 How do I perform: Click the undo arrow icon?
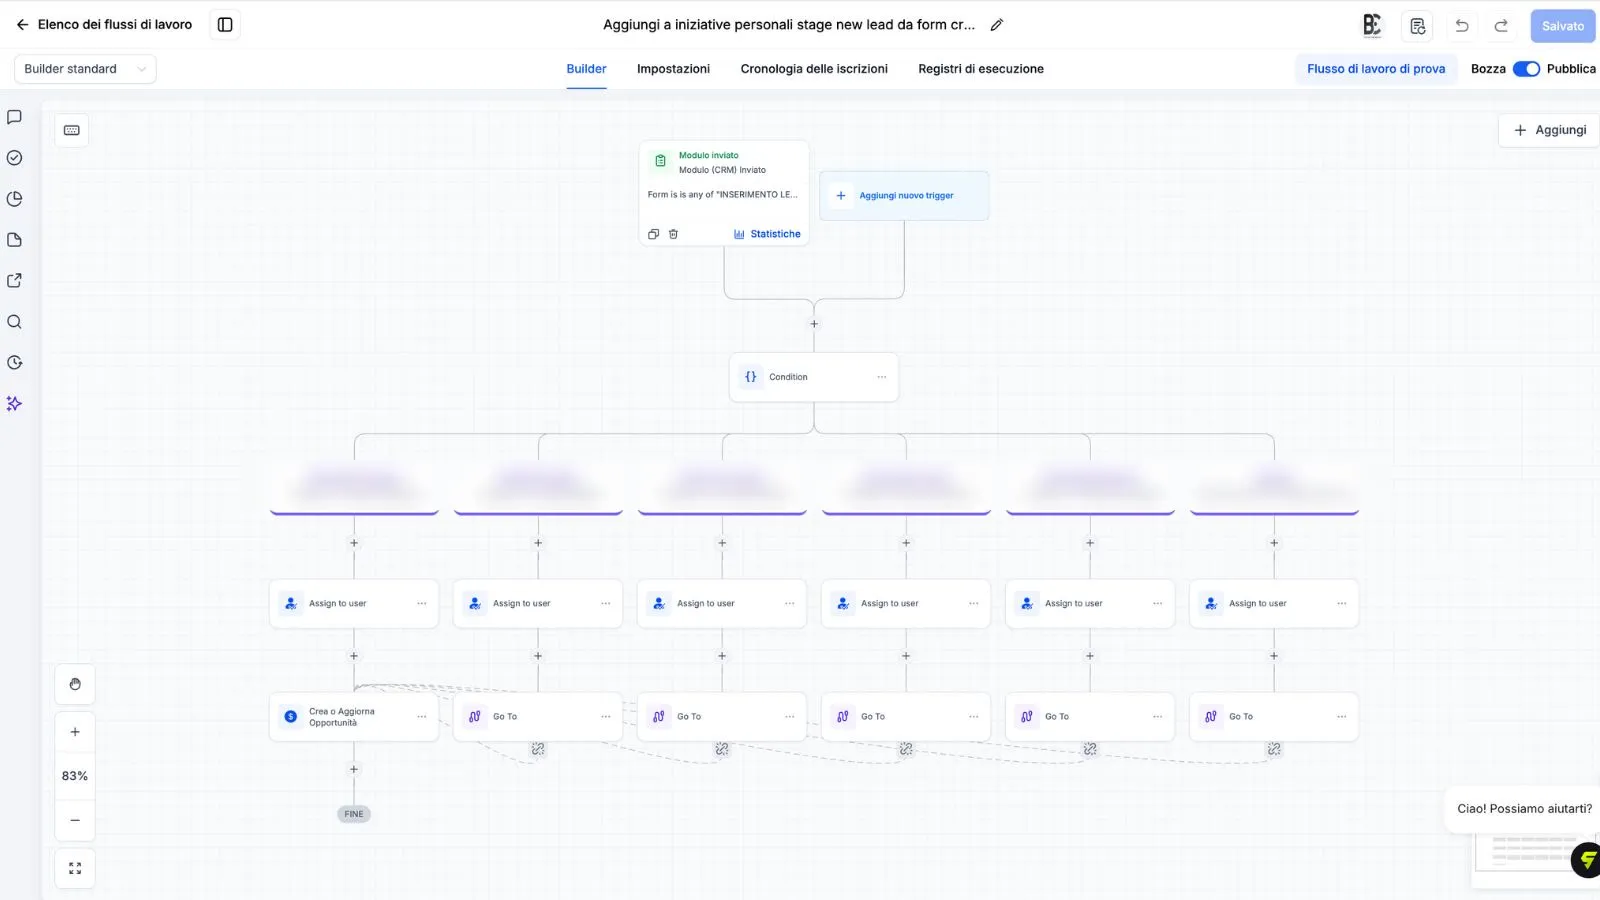pos(1461,26)
